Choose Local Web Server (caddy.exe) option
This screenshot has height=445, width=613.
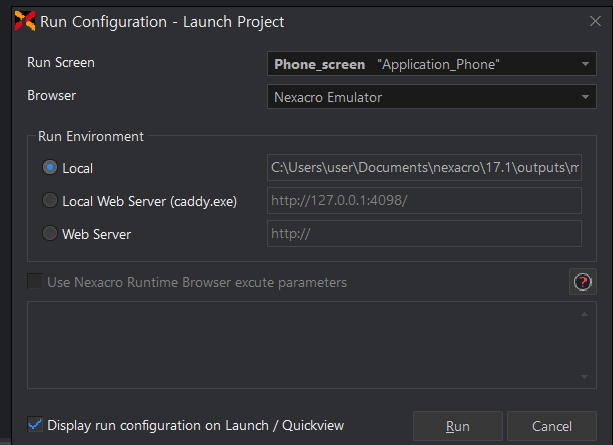pos(50,201)
